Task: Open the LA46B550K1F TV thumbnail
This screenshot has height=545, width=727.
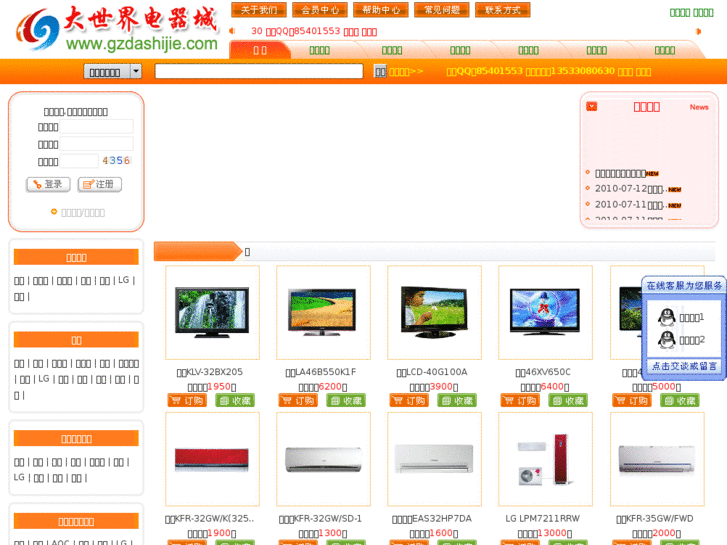Action: [323, 312]
